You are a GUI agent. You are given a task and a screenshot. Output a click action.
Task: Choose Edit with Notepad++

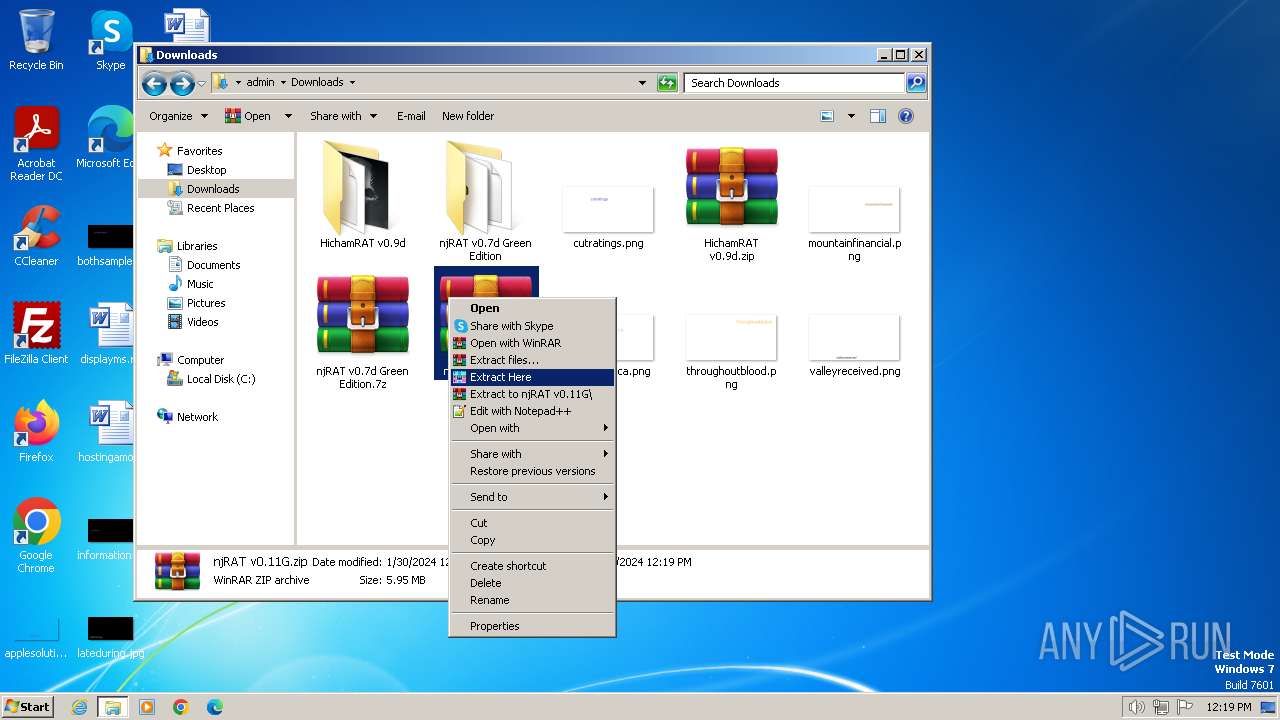[x=532, y=411]
